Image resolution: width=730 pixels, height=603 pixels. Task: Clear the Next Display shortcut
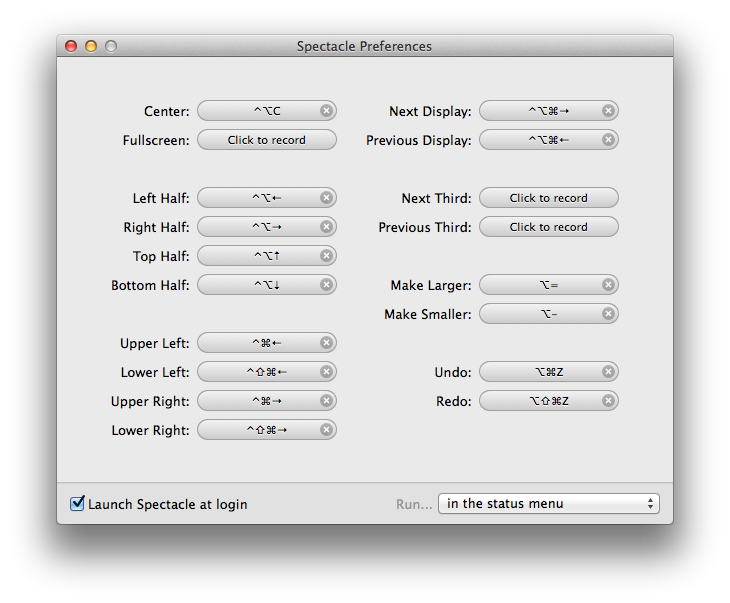[608, 111]
